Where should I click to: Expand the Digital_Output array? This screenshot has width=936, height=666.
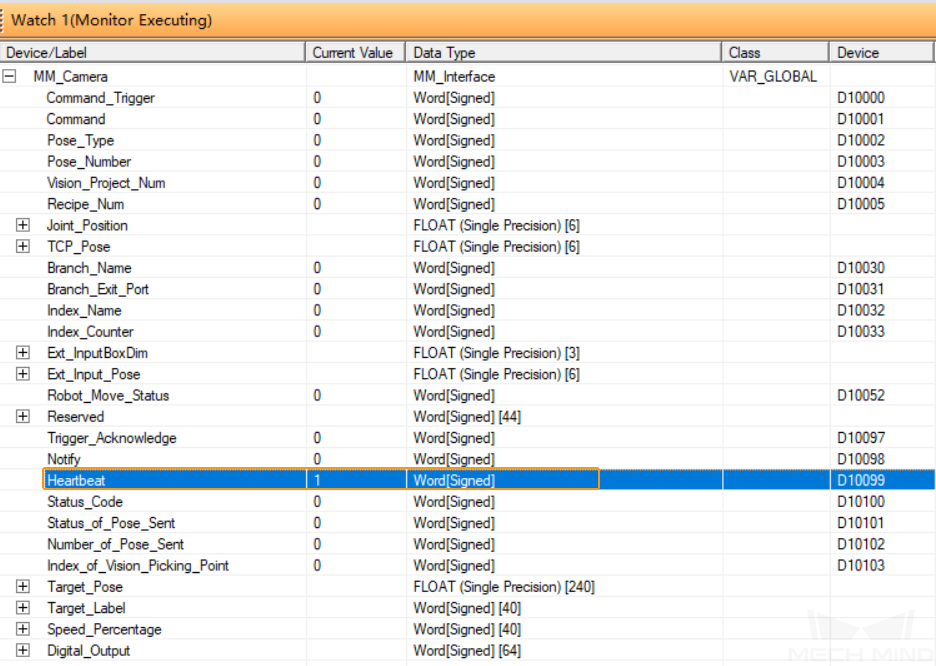tap(23, 650)
